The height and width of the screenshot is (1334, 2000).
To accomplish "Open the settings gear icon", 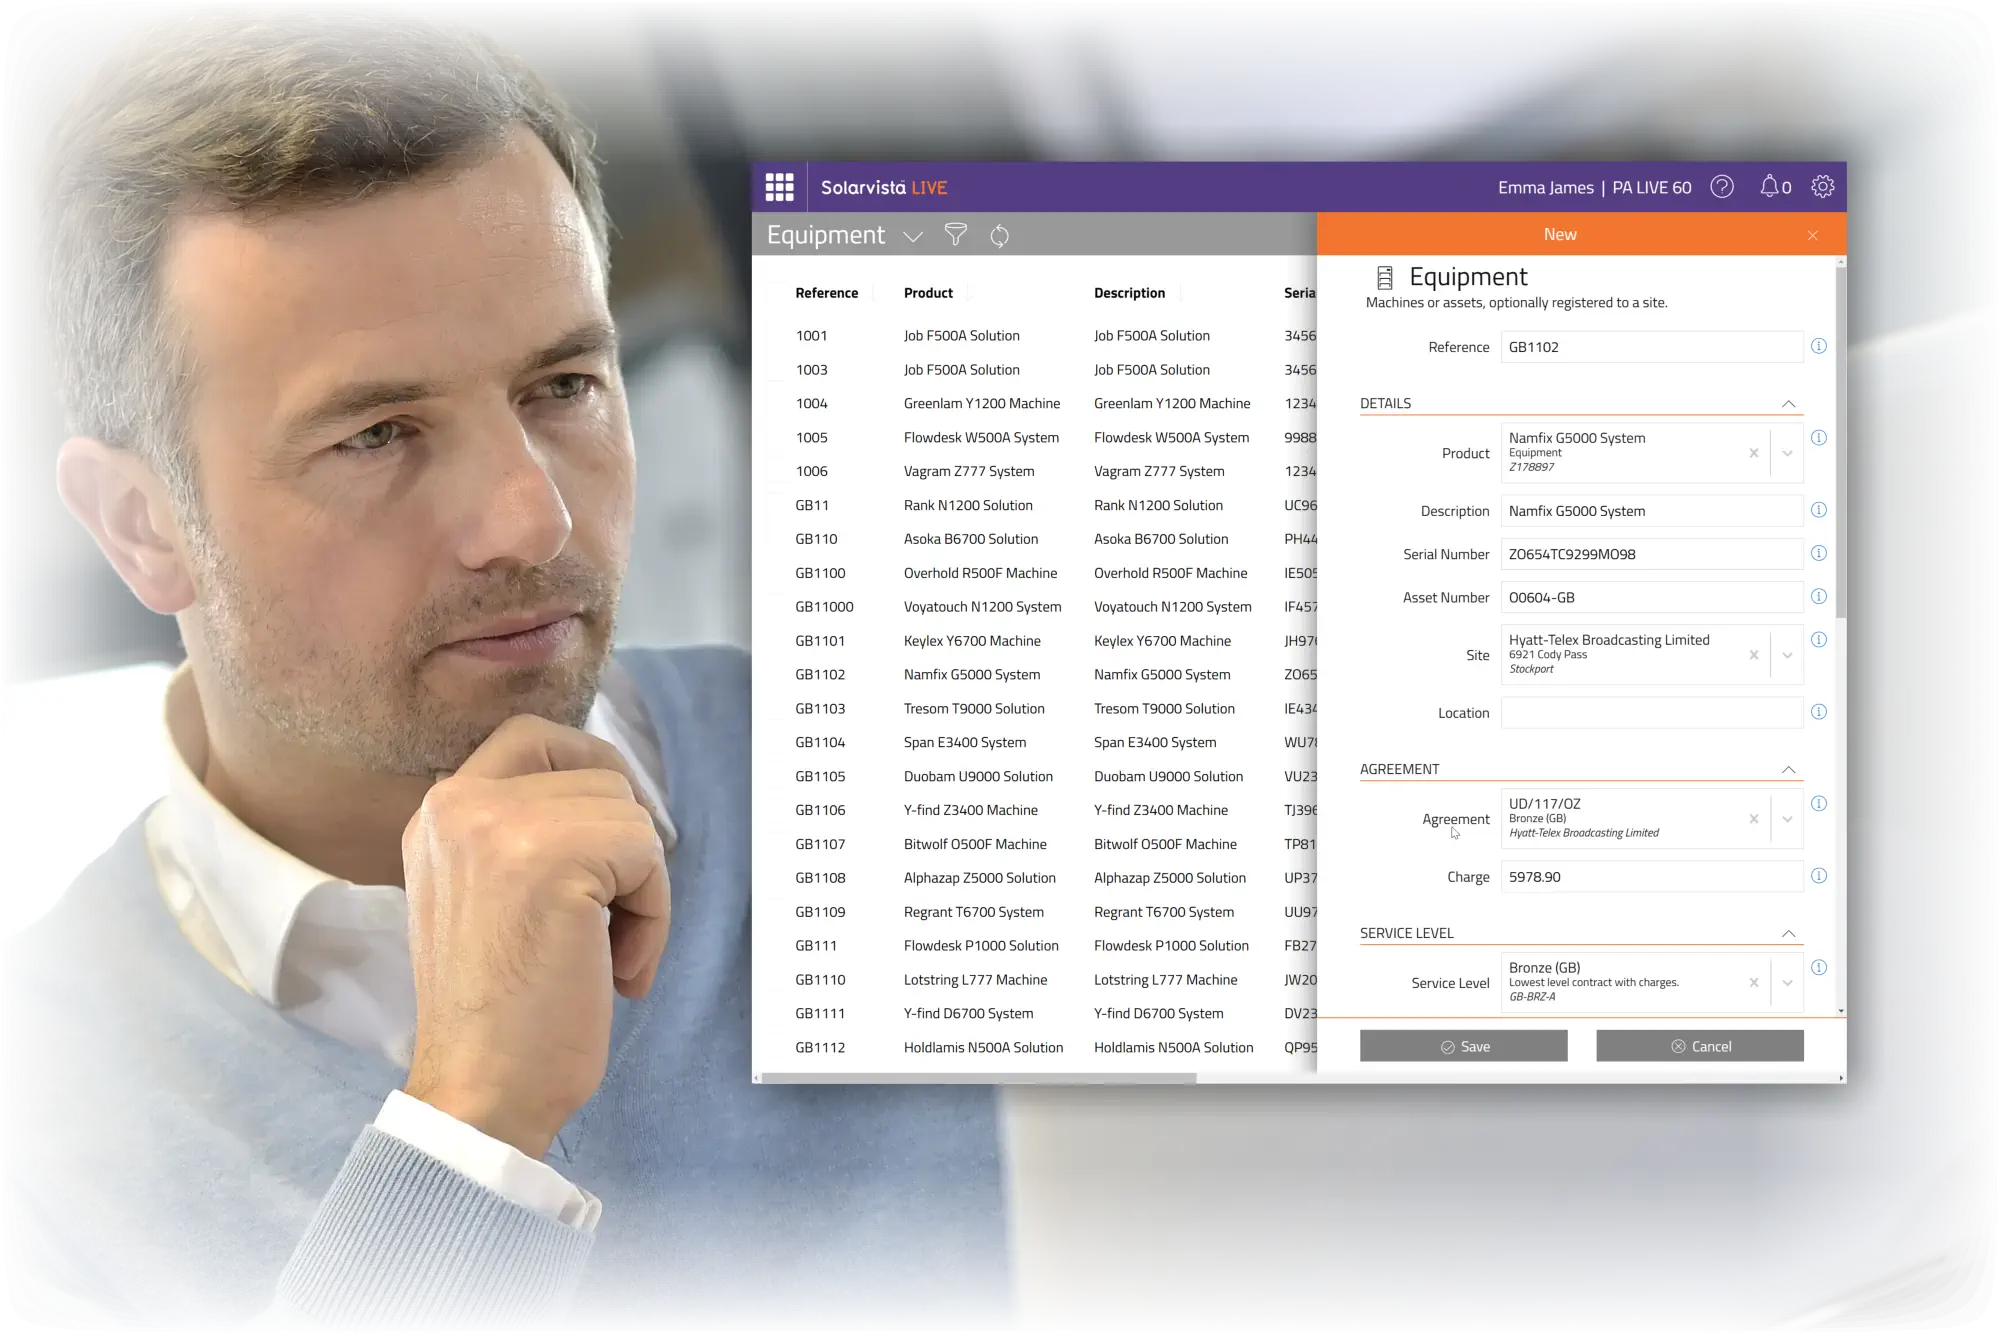I will coord(1822,187).
